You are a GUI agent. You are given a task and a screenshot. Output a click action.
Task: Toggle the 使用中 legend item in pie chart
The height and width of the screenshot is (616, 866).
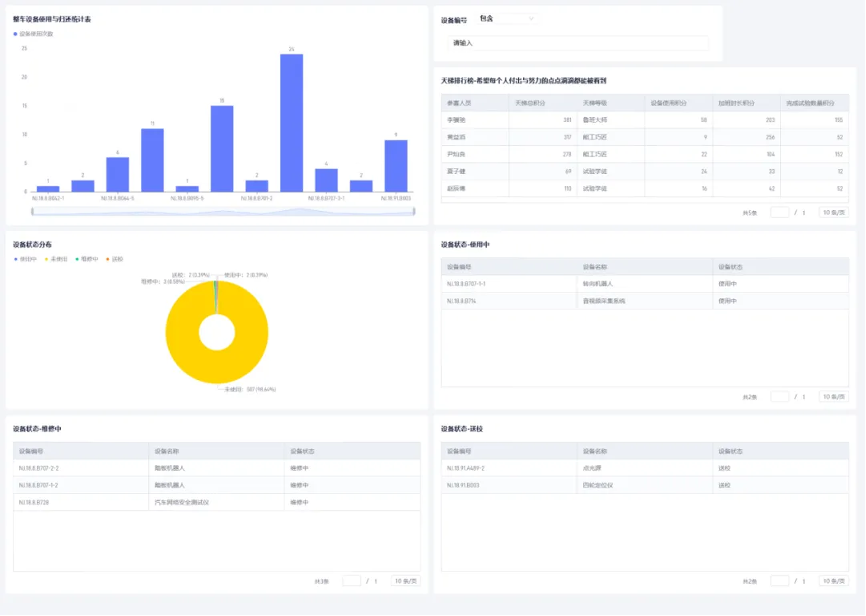pyautogui.click(x=25, y=259)
